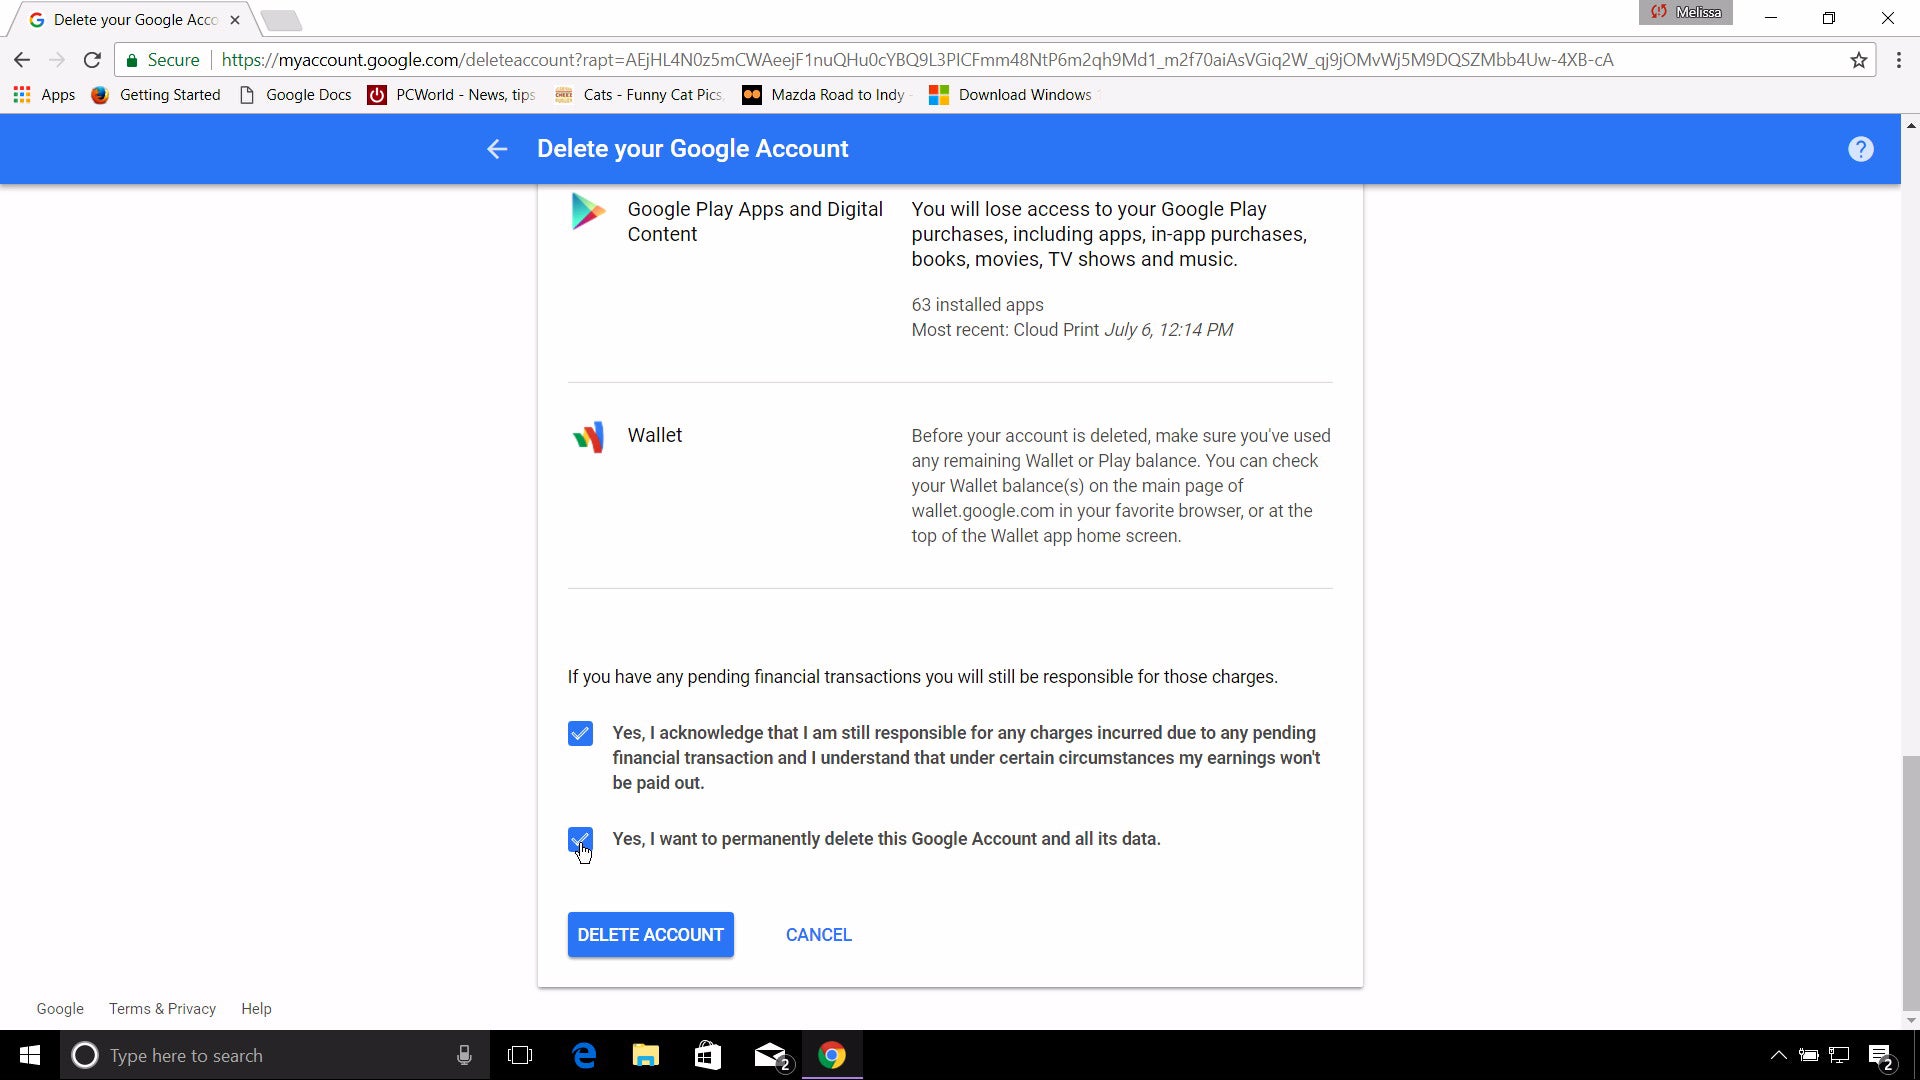The image size is (1920, 1080).
Task: Click the Wallet logo icon
Action: (588, 437)
